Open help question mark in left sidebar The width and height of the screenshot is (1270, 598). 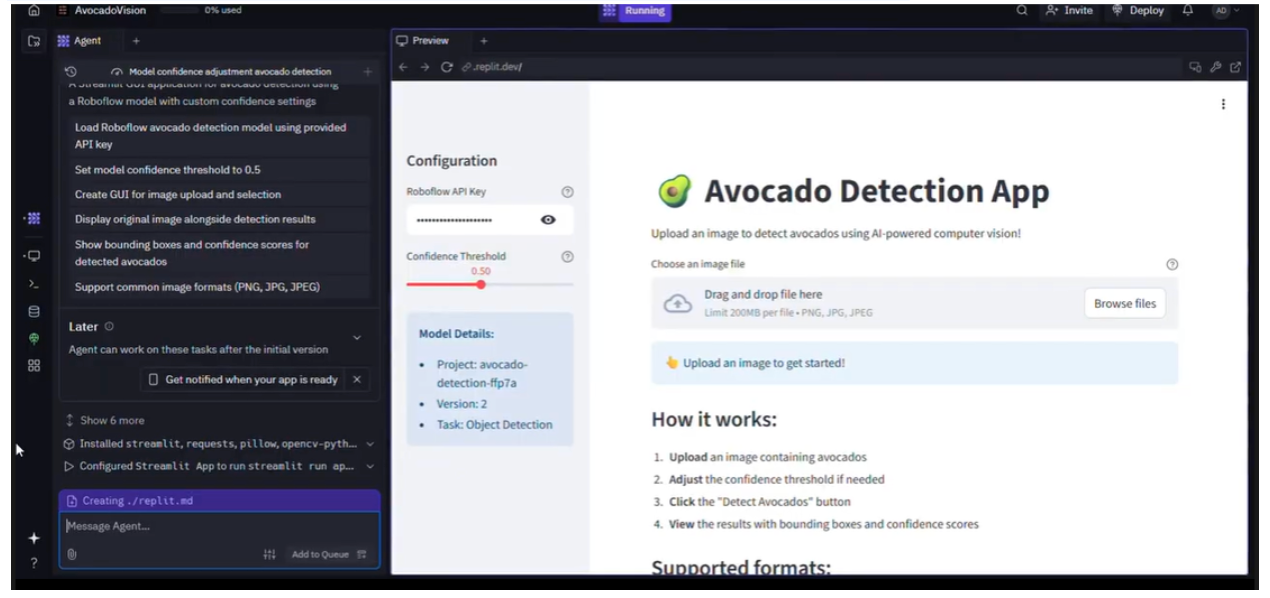pyautogui.click(x=34, y=563)
